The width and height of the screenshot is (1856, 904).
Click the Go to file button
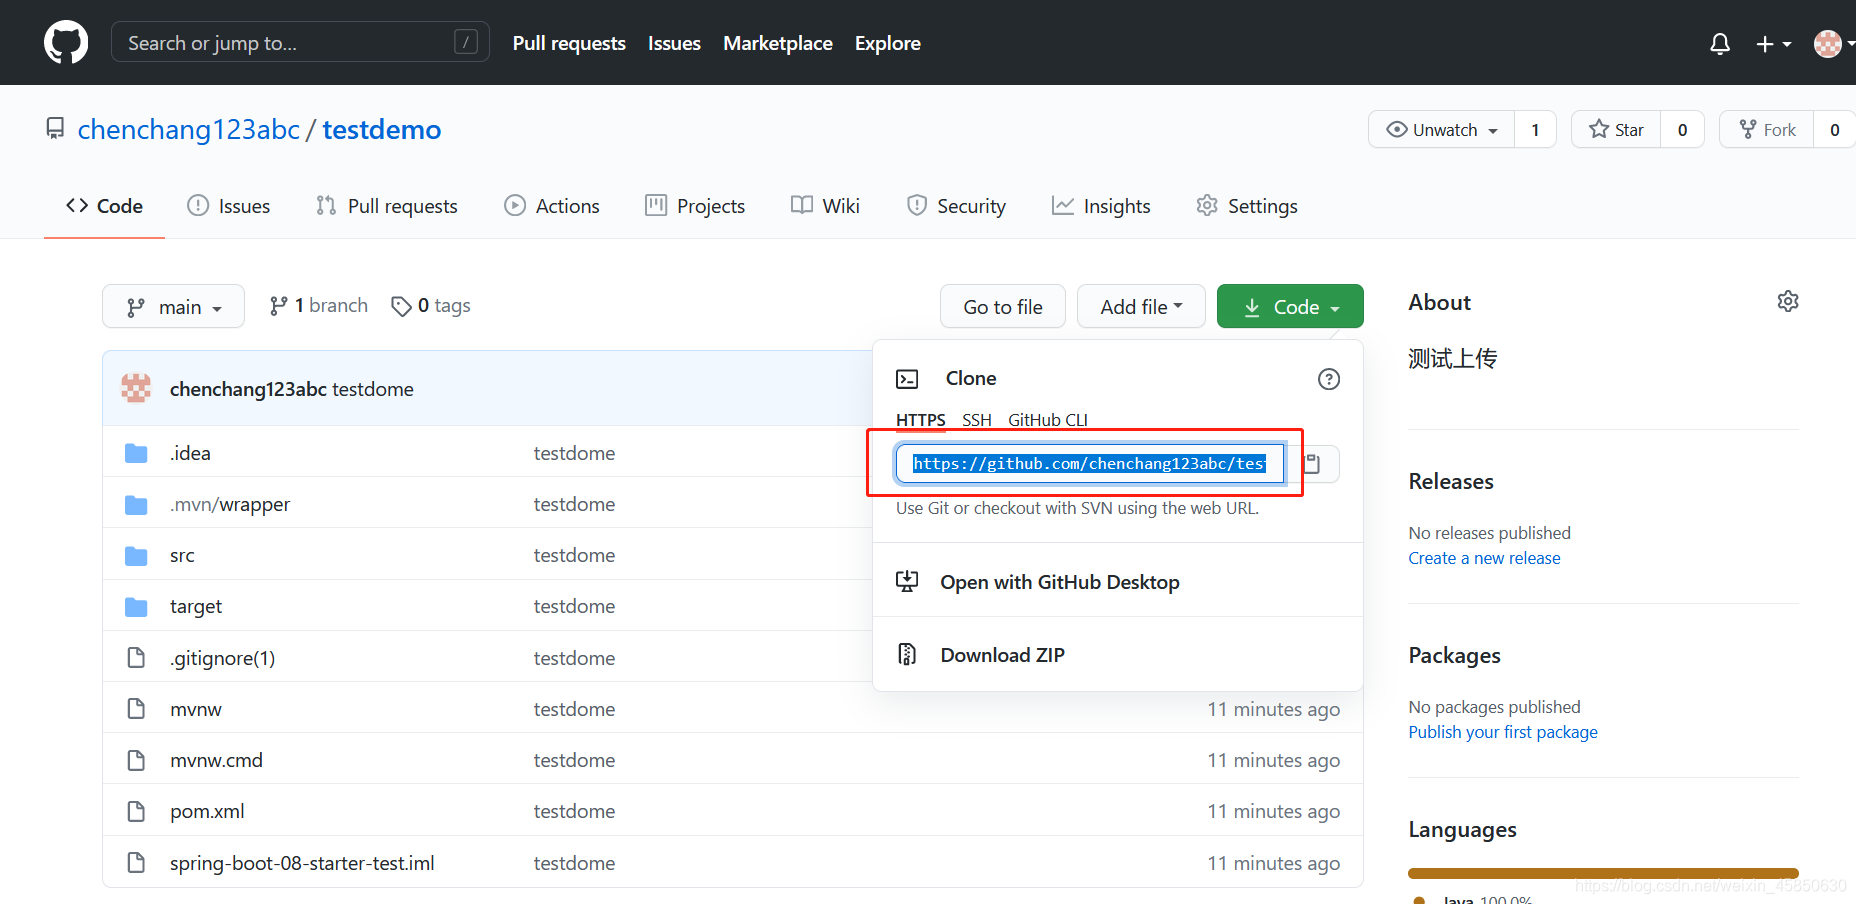(1003, 307)
